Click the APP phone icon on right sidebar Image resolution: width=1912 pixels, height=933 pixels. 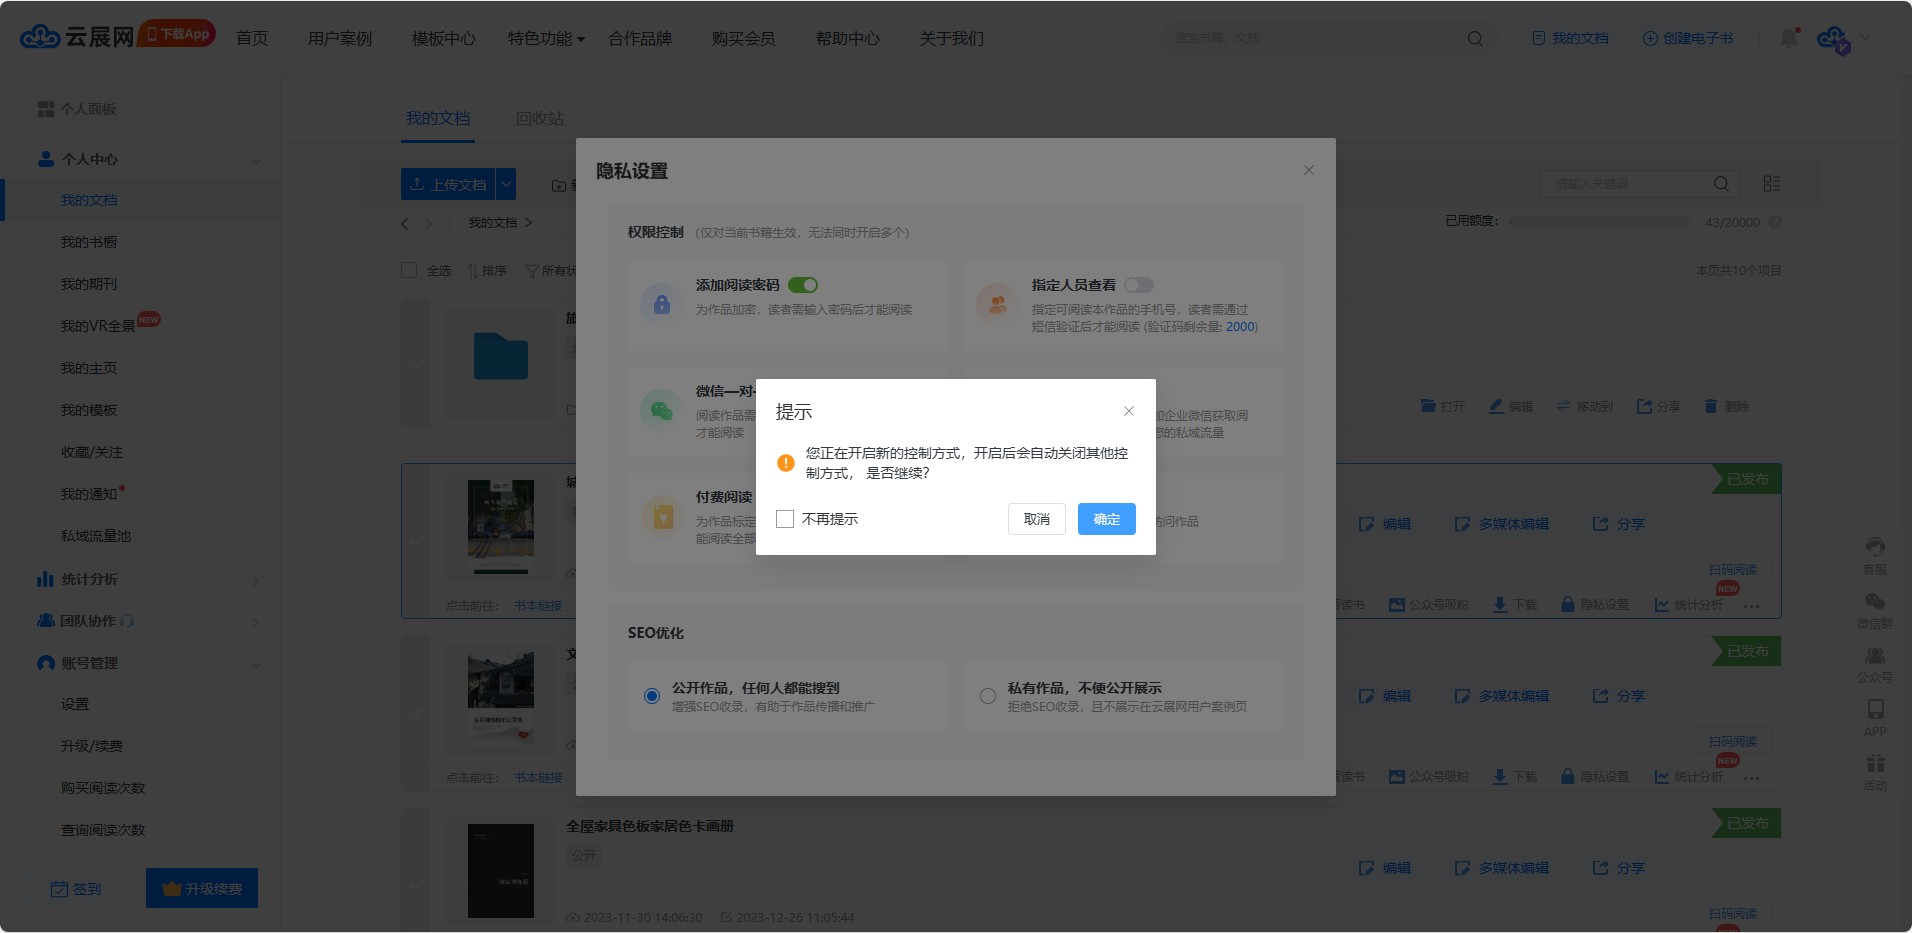(1875, 710)
